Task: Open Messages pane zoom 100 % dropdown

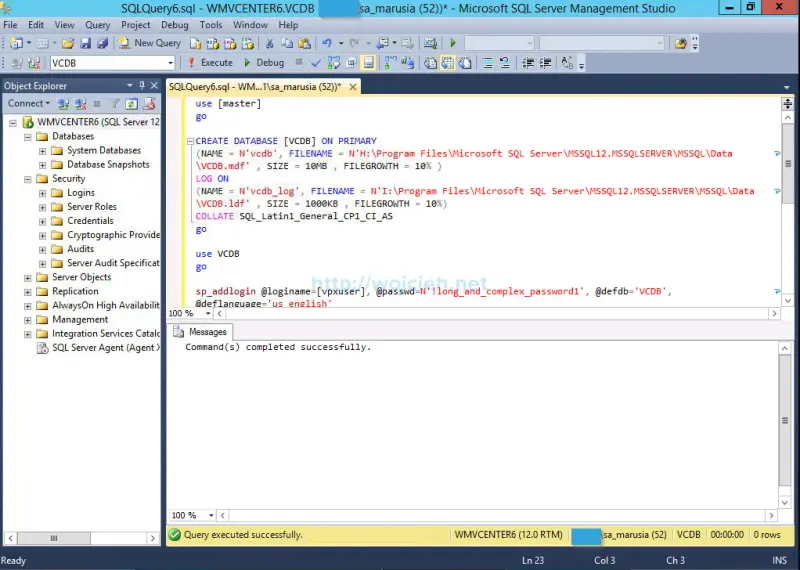Action: (211, 515)
